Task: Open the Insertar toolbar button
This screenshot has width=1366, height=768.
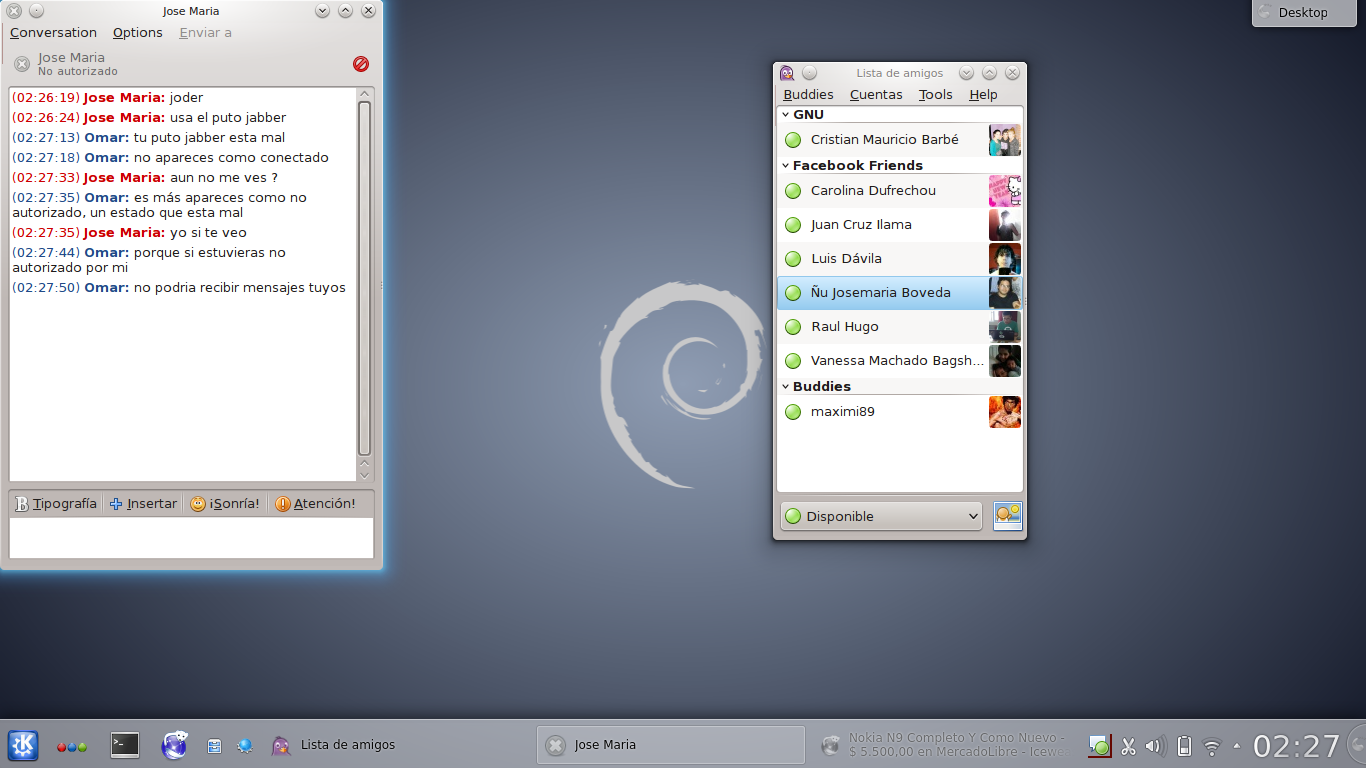Action: tap(143, 504)
